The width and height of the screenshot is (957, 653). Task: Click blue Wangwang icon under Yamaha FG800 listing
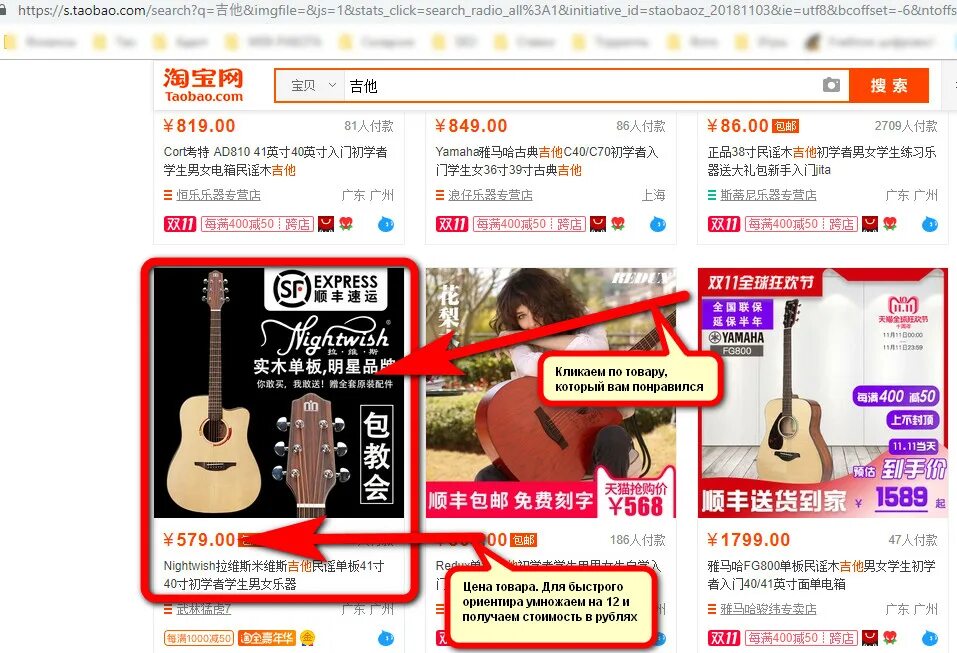pyautogui.click(x=930, y=638)
